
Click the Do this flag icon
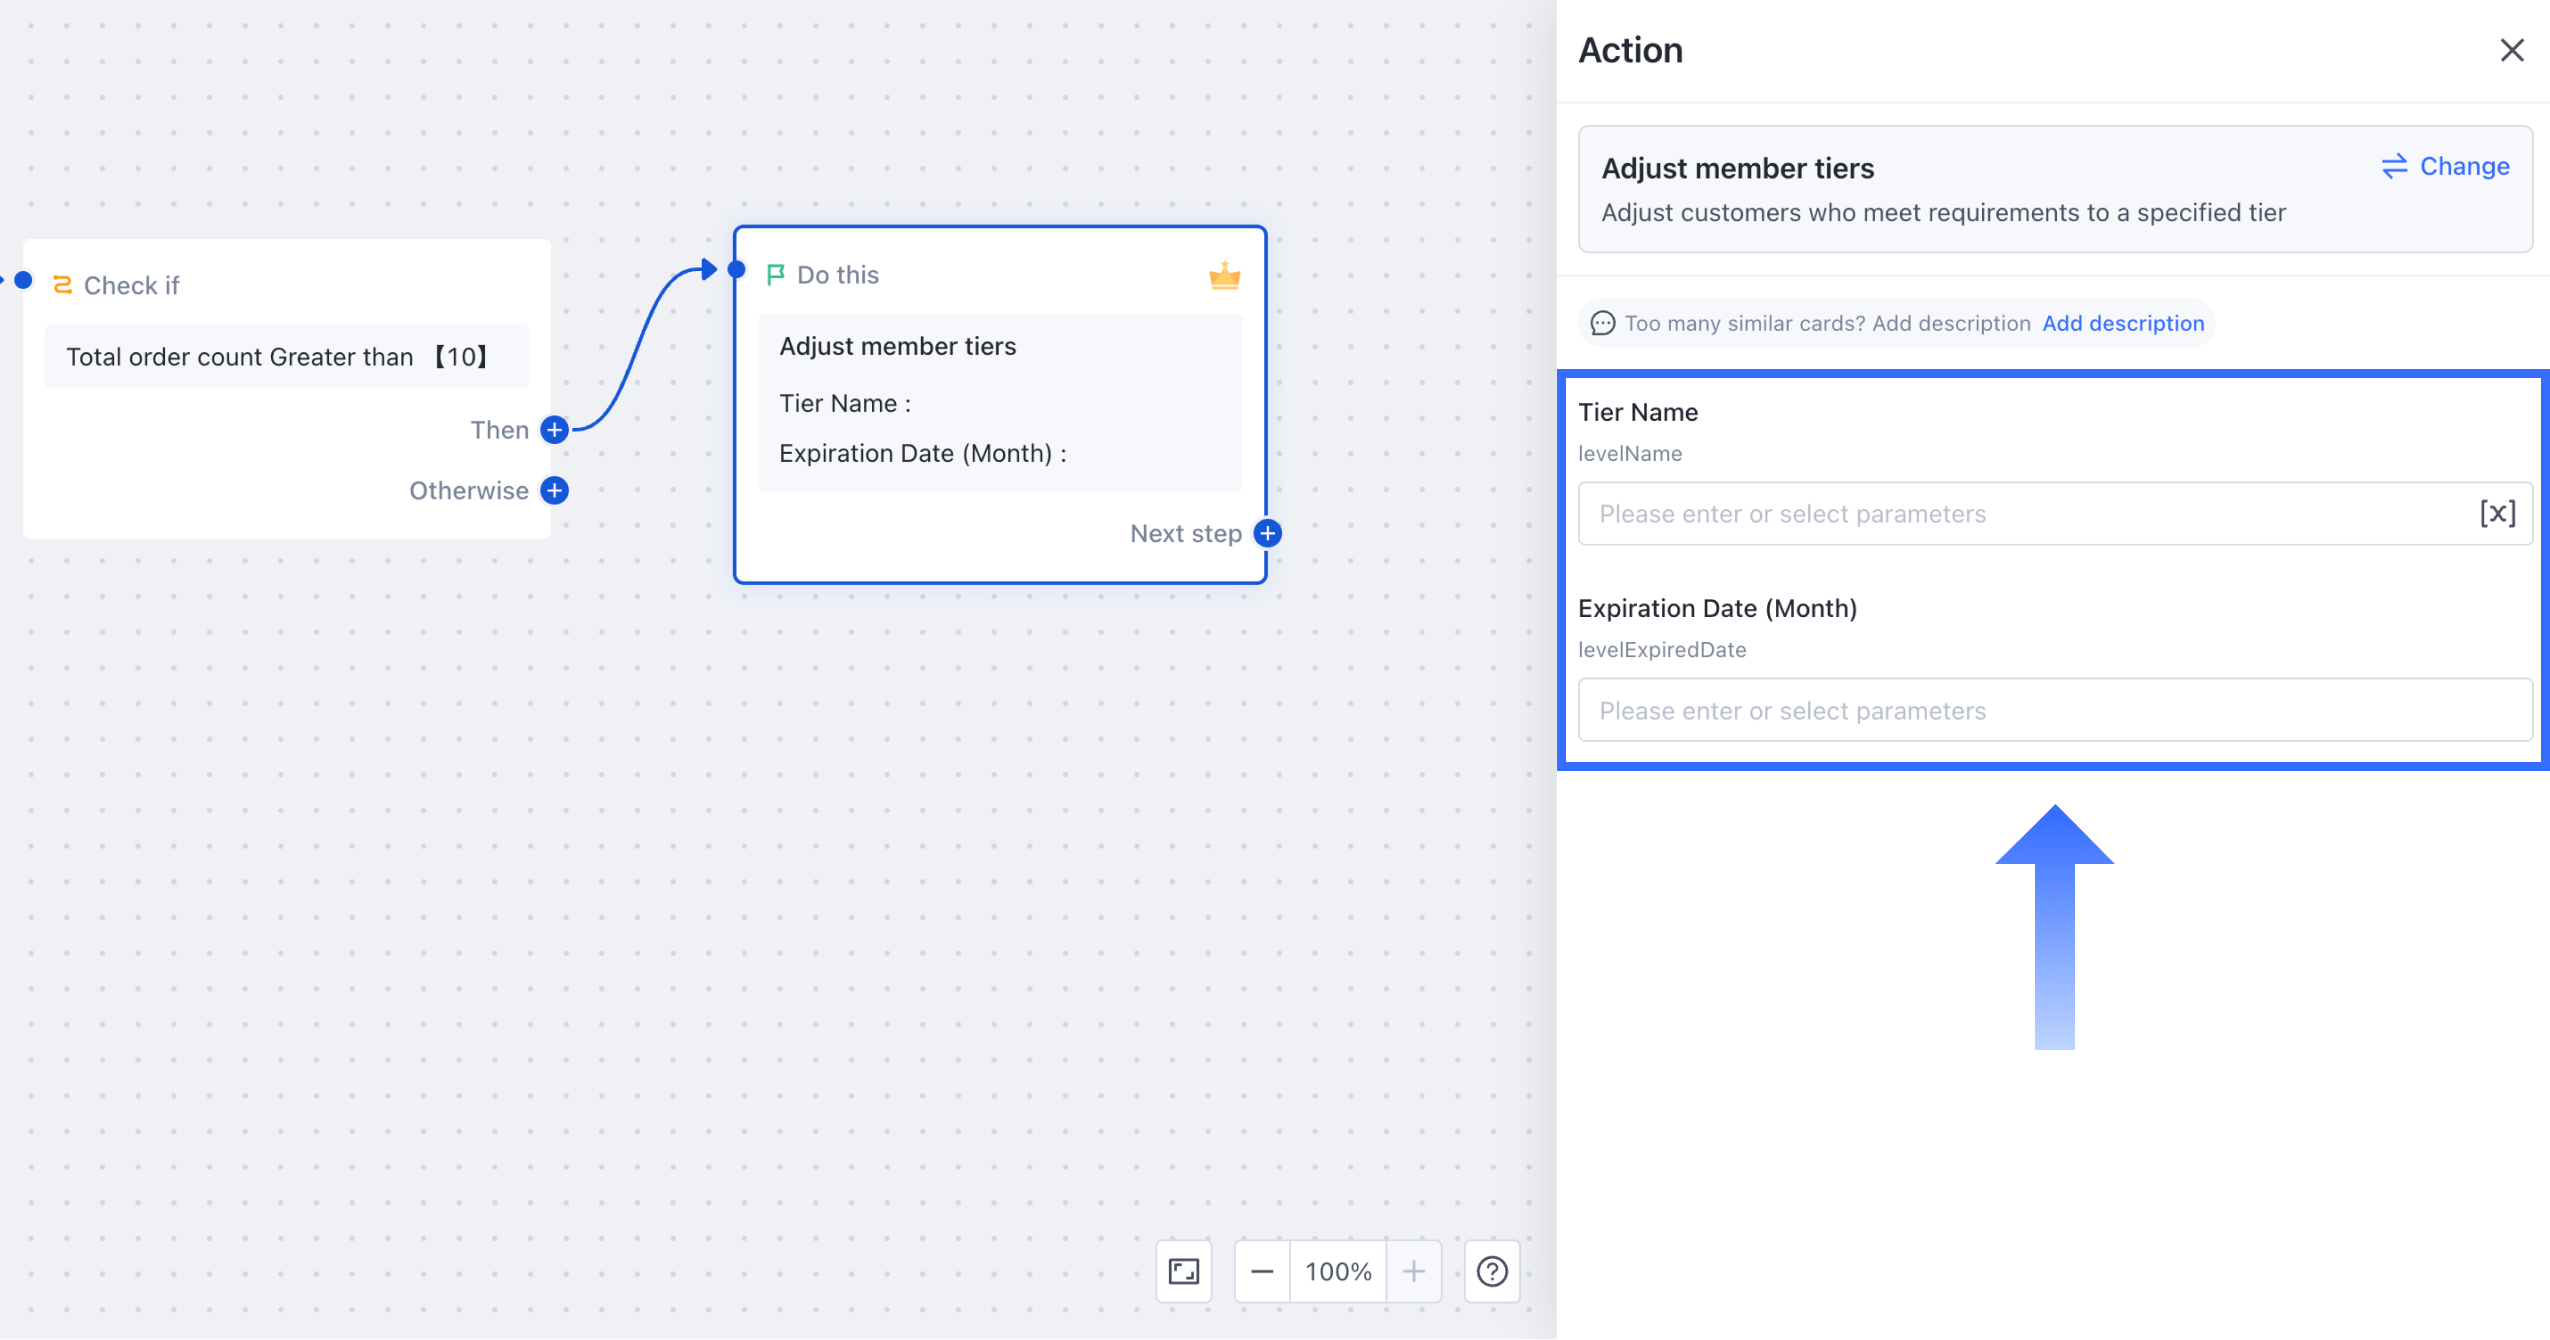[x=775, y=275]
